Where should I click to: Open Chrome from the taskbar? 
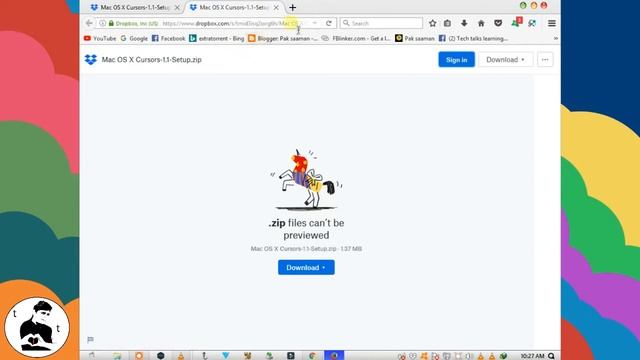(x=312, y=356)
